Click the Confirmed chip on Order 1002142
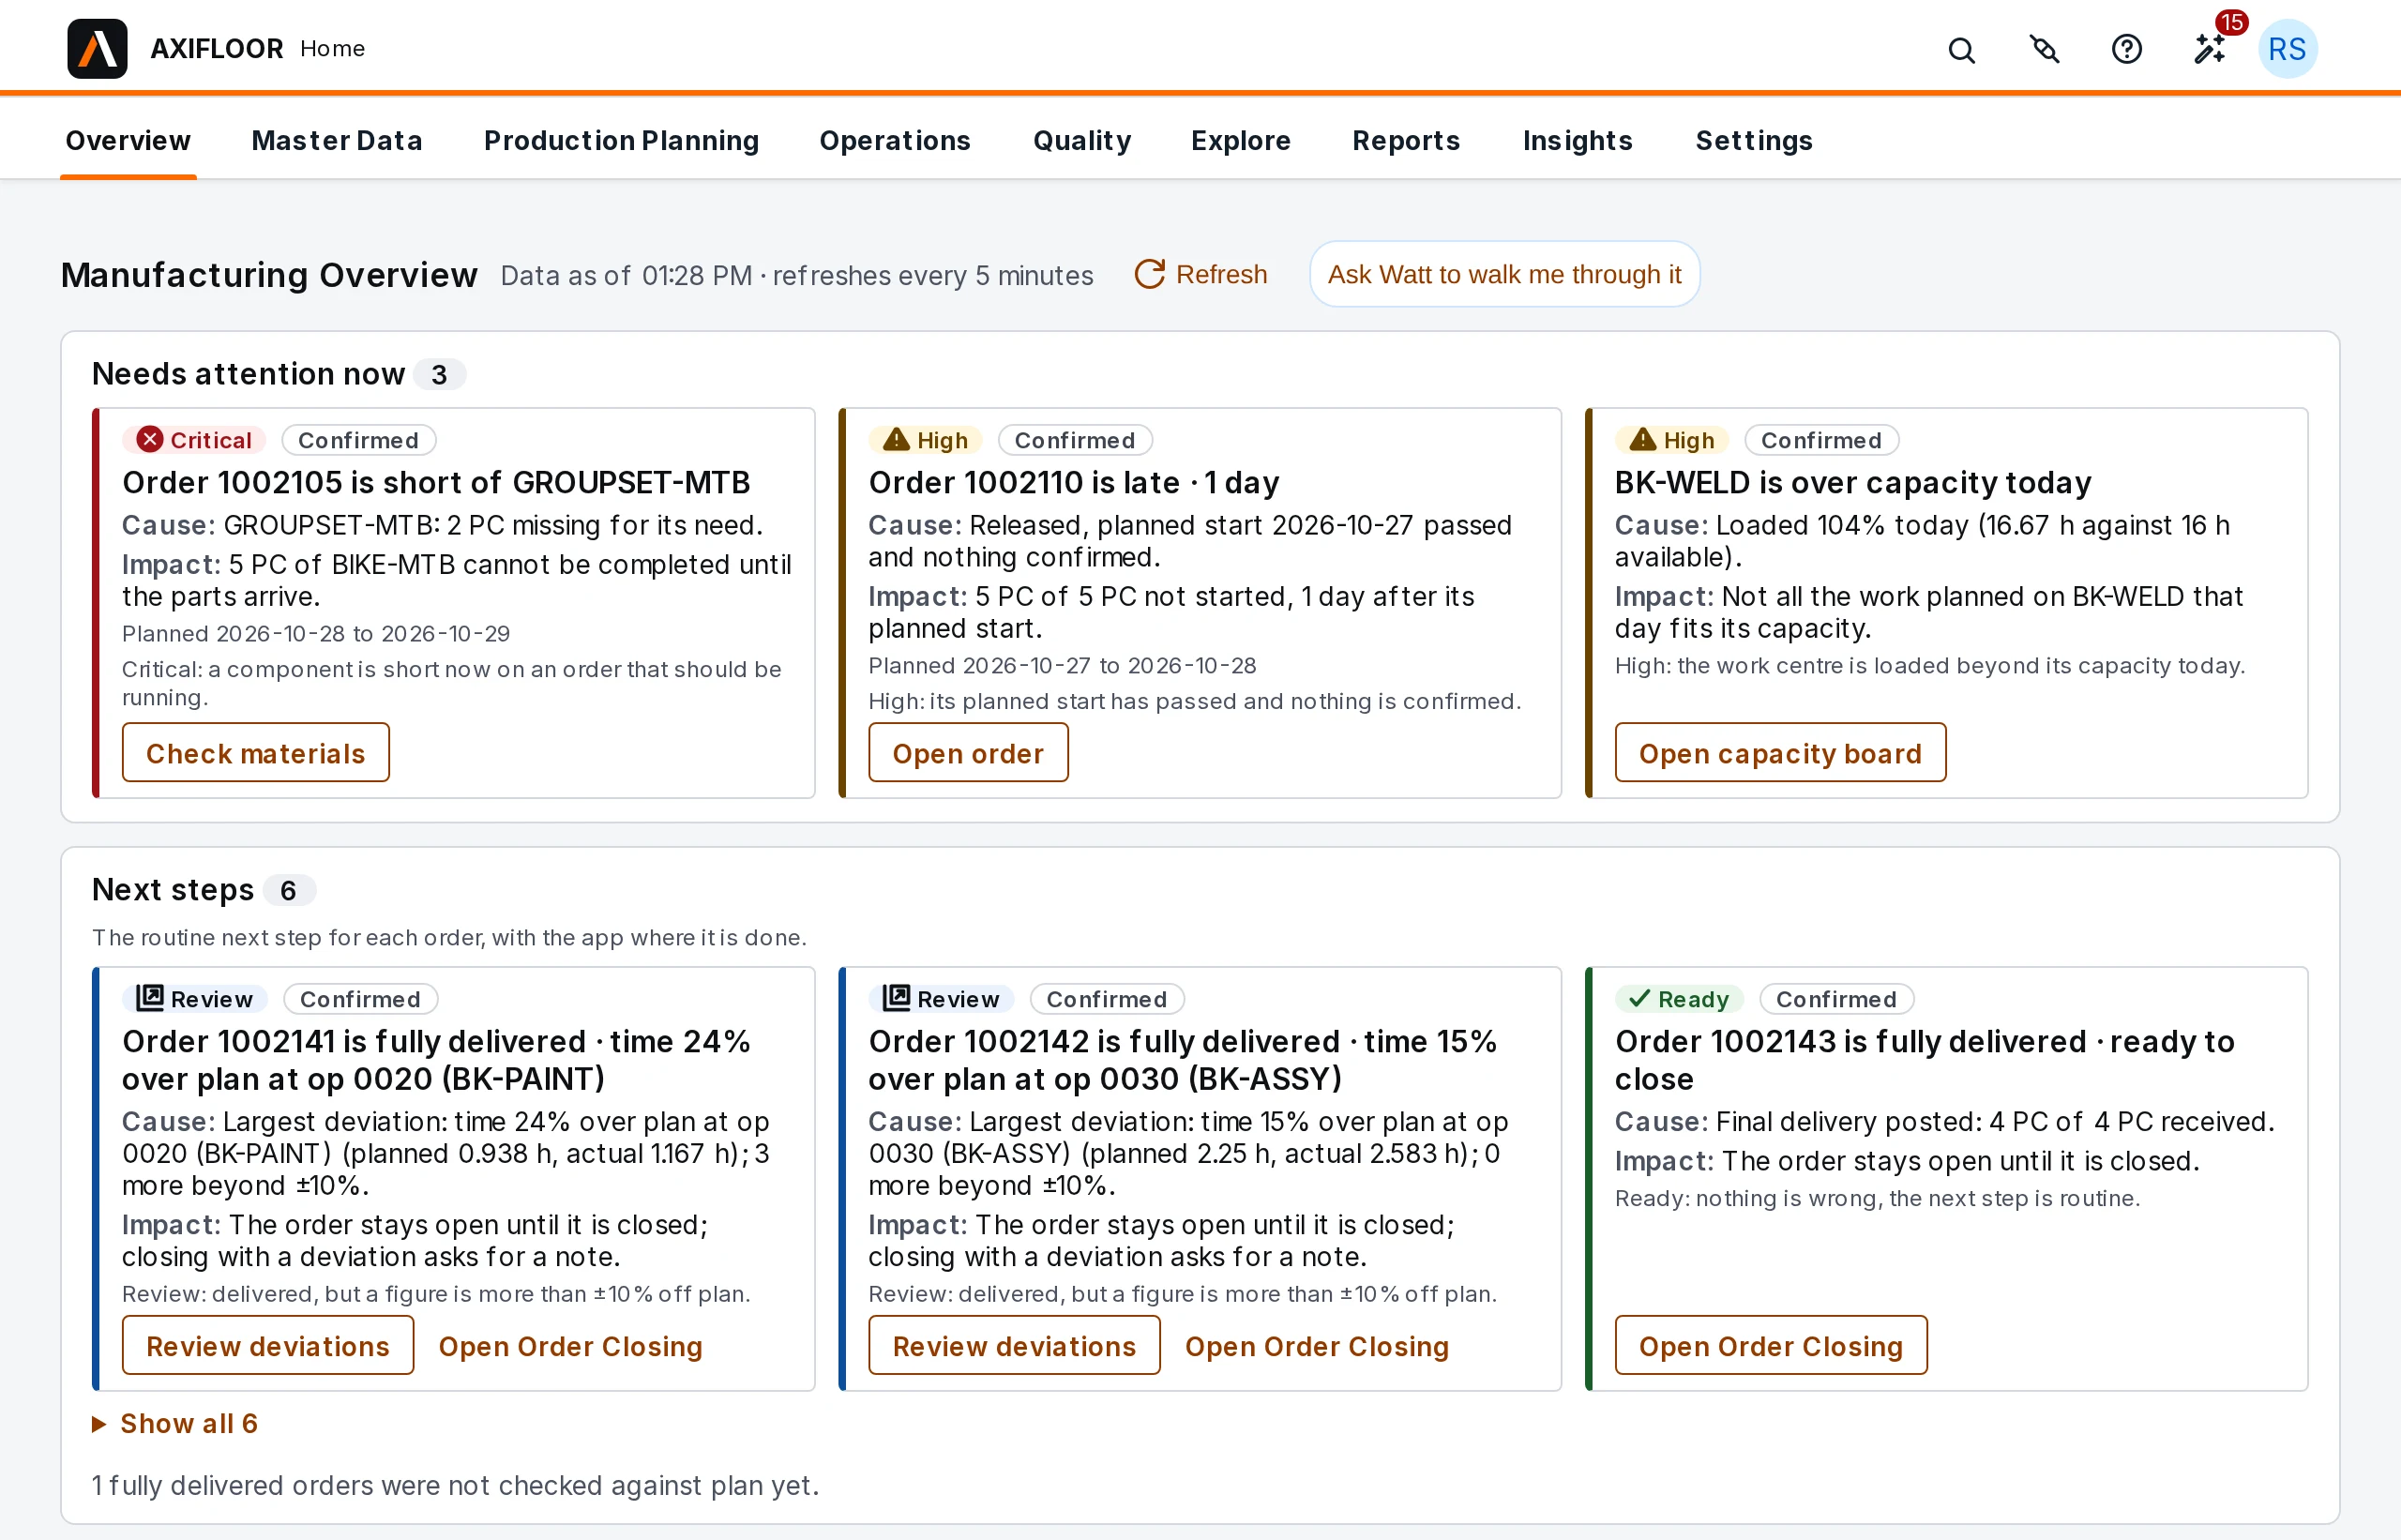Viewport: 2401px width, 1540px height. click(x=1107, y=999)
